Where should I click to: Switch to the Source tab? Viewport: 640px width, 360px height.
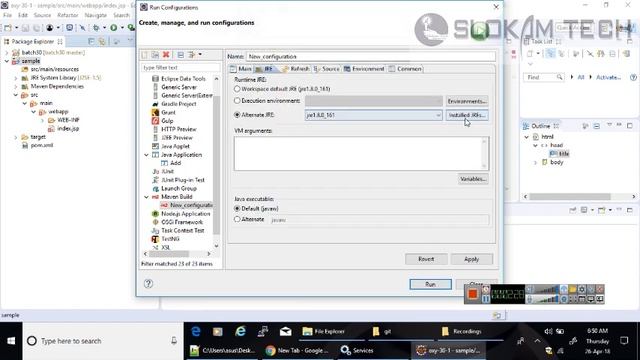pos(327,69)
